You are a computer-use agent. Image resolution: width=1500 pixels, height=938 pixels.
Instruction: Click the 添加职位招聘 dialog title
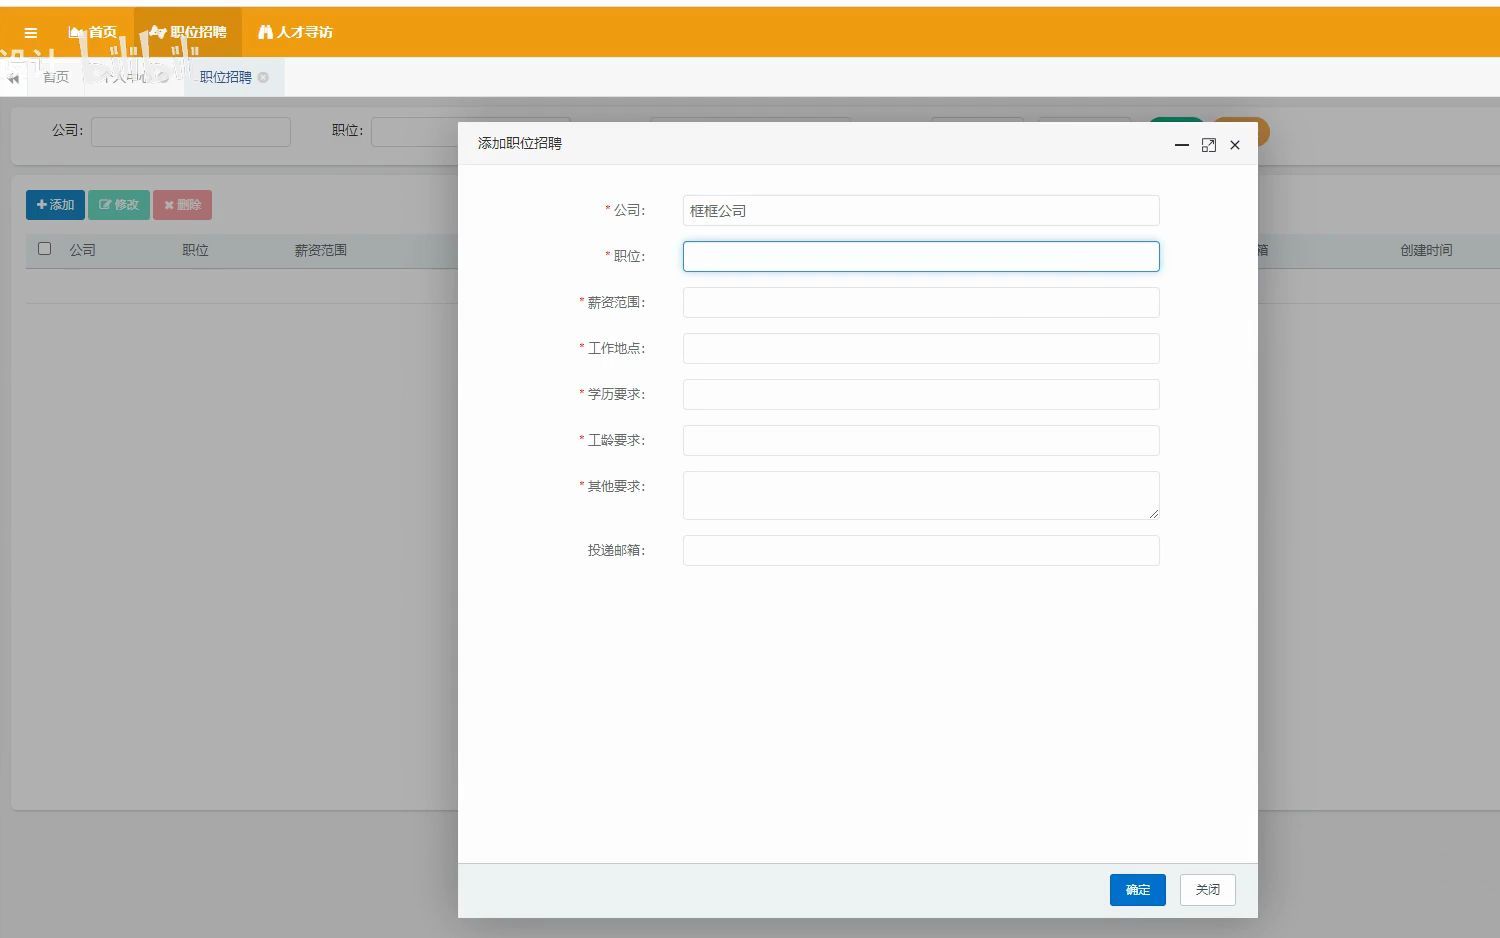coord(520,143)
